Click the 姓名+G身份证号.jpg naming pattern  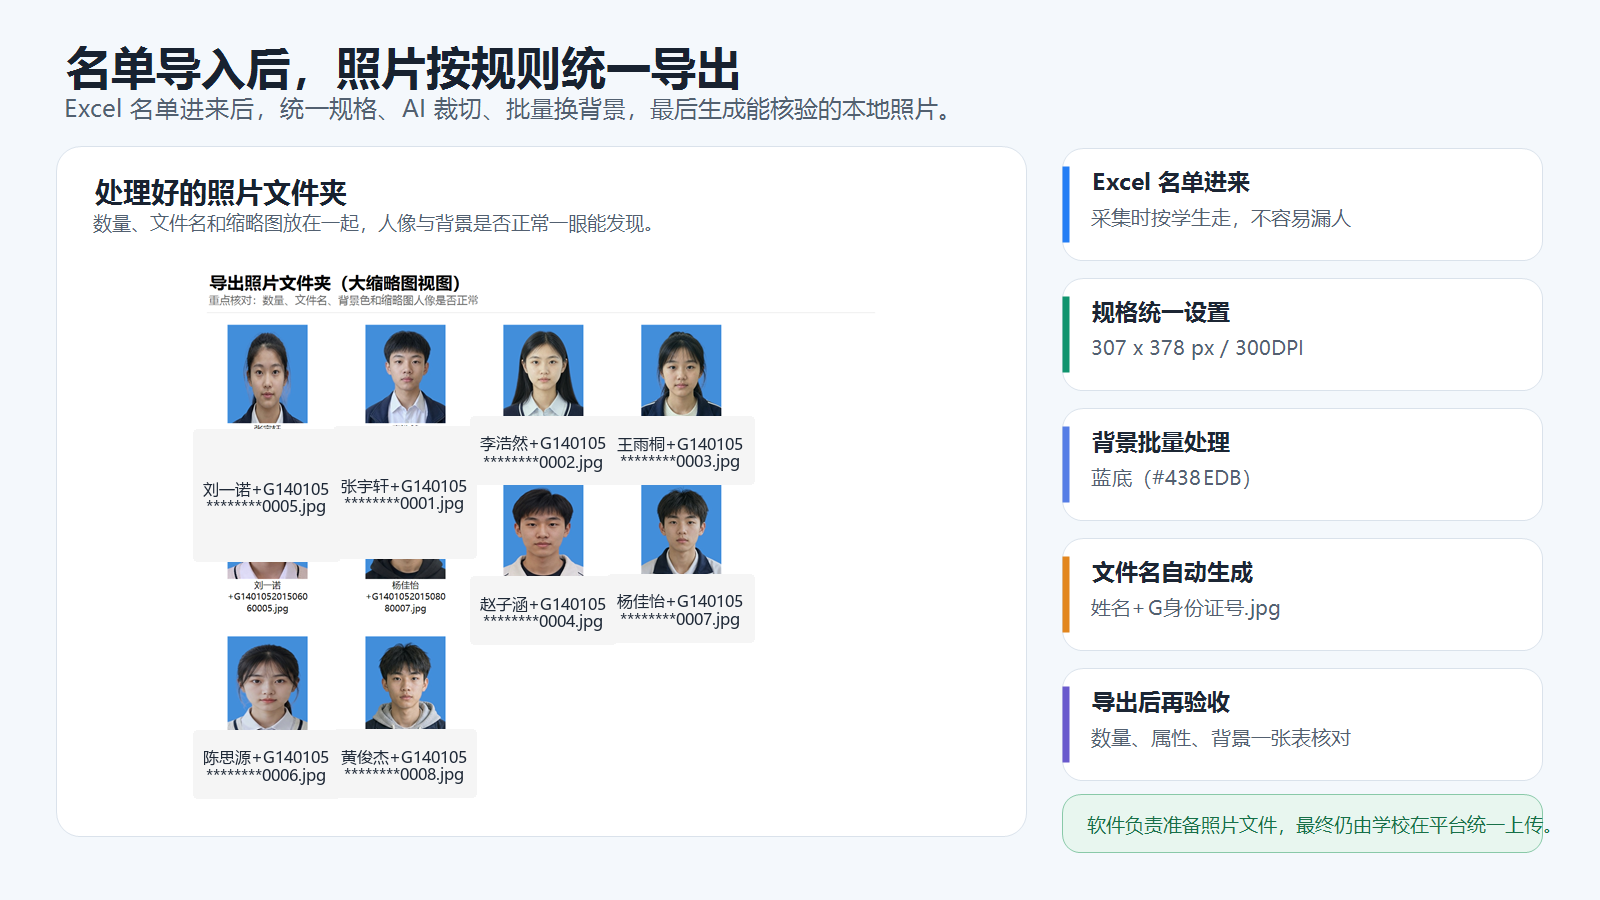click(x=1185, y=608)
